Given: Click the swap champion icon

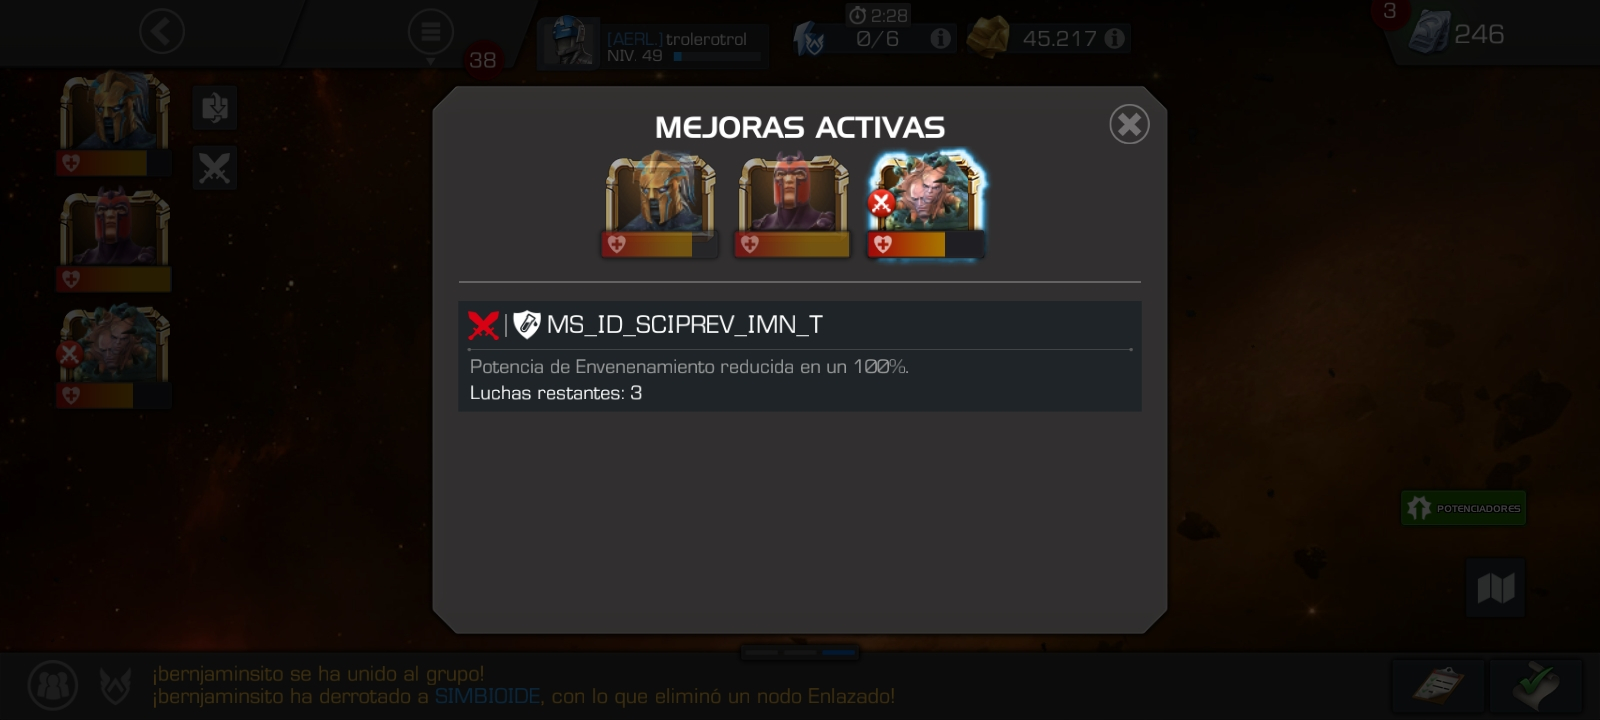Looking at the screenshot, I should tap(215, 107).
